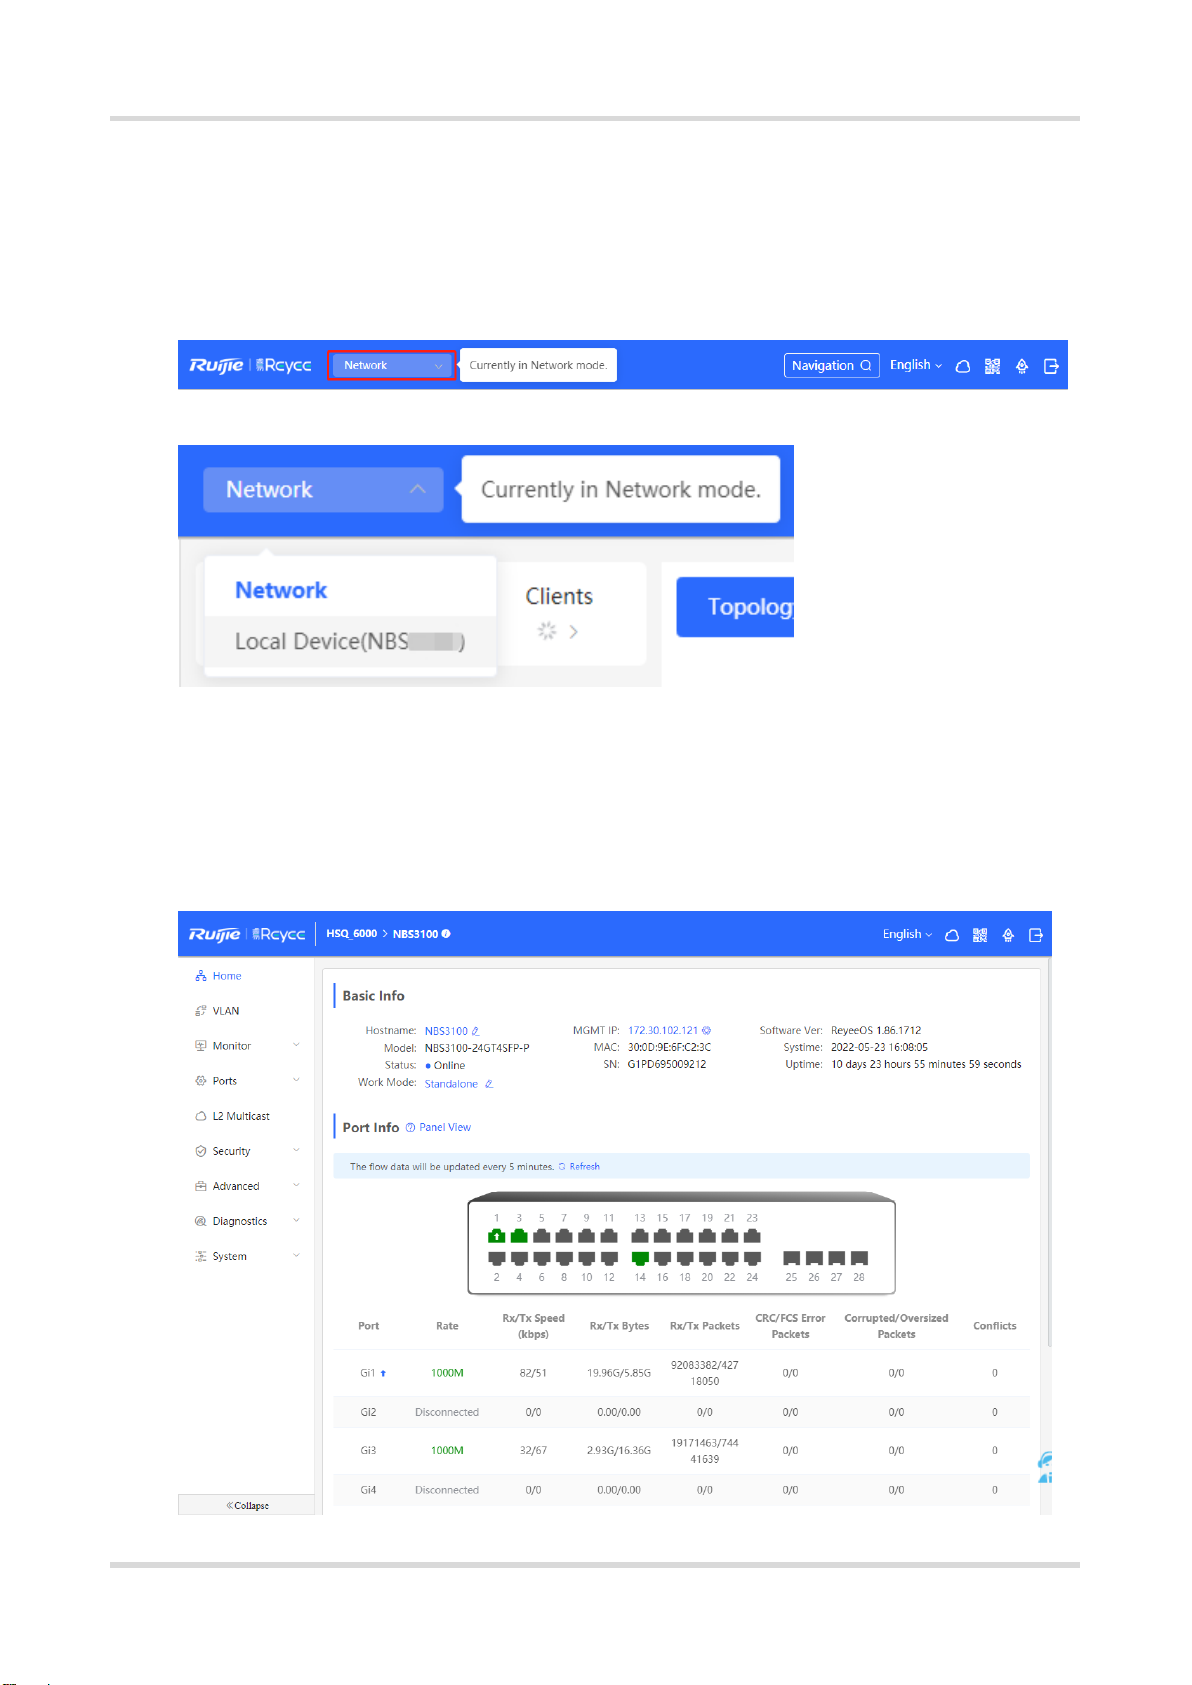Click the Topology button
The width and height of the screenshot is (1192, 1685).
[735, 607]
